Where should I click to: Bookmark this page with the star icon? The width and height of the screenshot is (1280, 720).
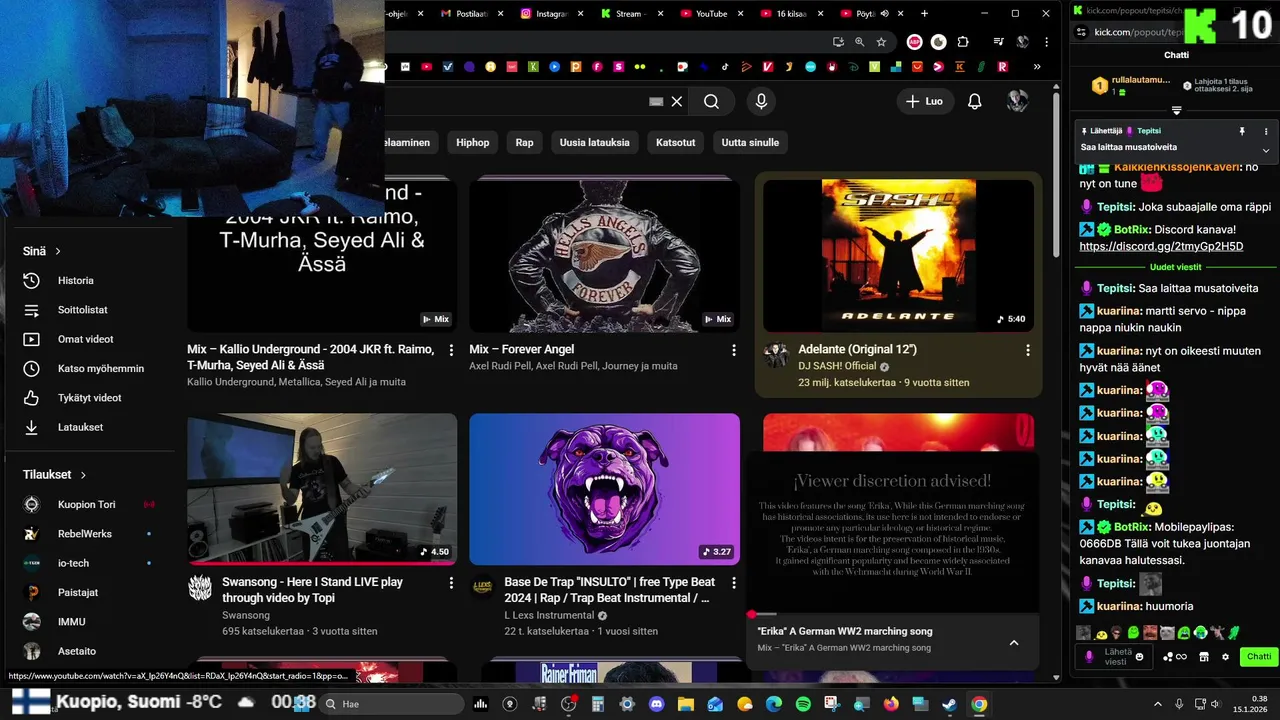pos(881,42)
